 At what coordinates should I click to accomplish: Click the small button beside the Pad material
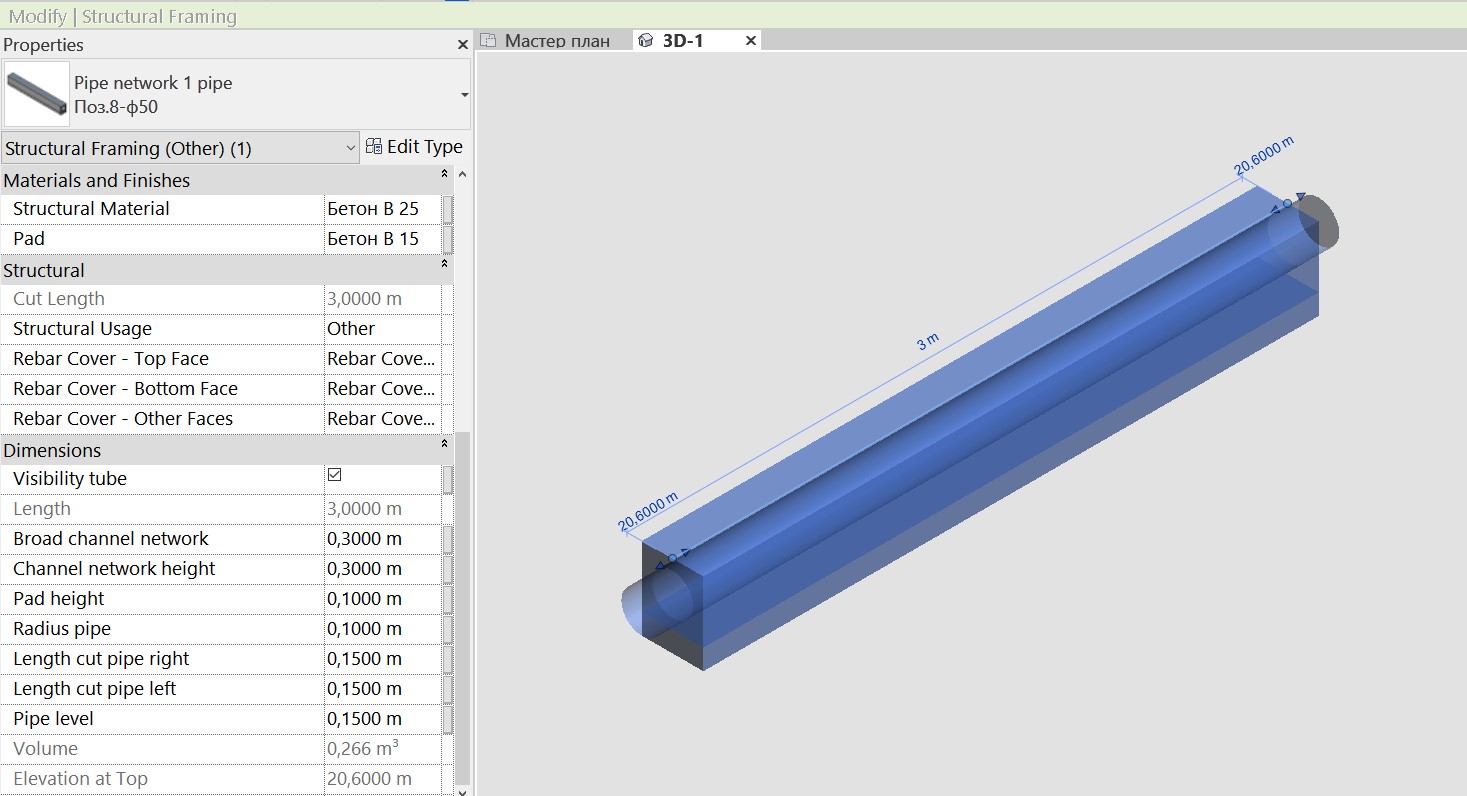pos(447,239)
